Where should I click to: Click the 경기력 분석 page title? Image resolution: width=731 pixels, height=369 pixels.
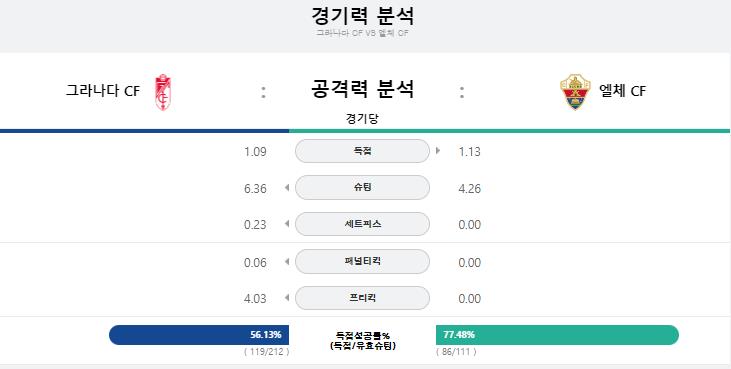coord(362,15)
